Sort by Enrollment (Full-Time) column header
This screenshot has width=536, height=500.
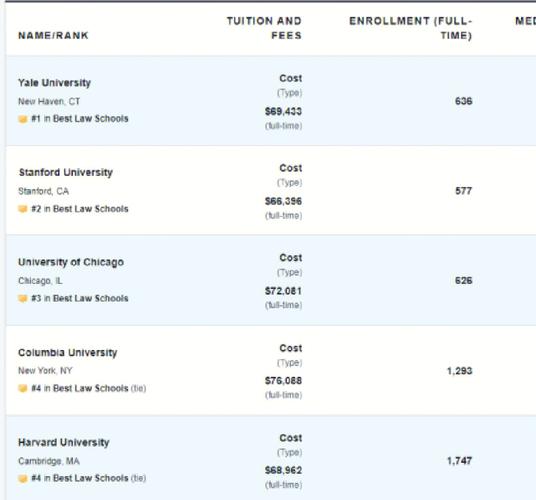(x=411, y=28)
